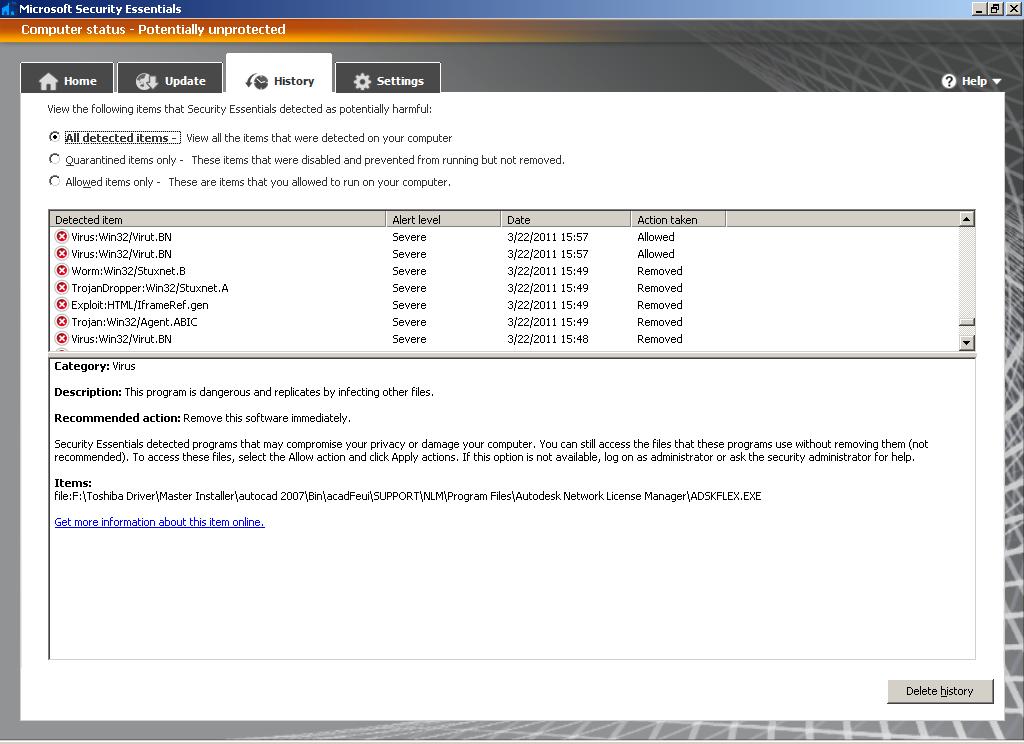
Task: Open the Settings tab
Action: point(388,78)
